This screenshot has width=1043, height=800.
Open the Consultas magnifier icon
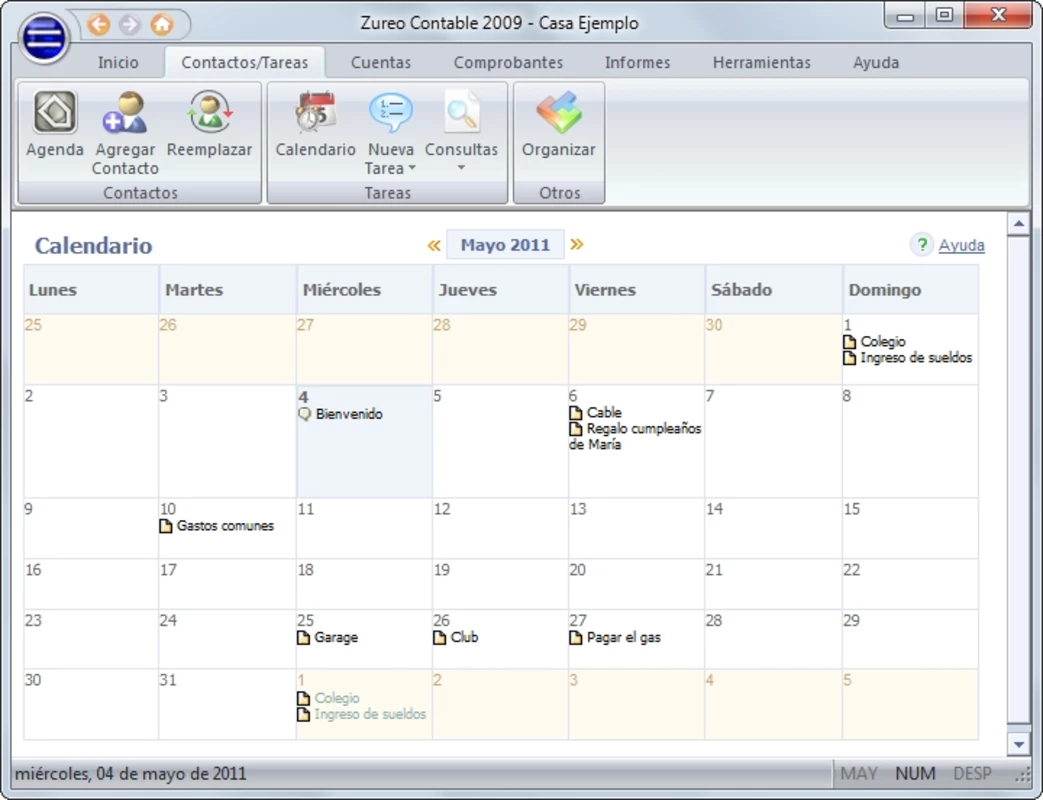click(x=462, y=112)
